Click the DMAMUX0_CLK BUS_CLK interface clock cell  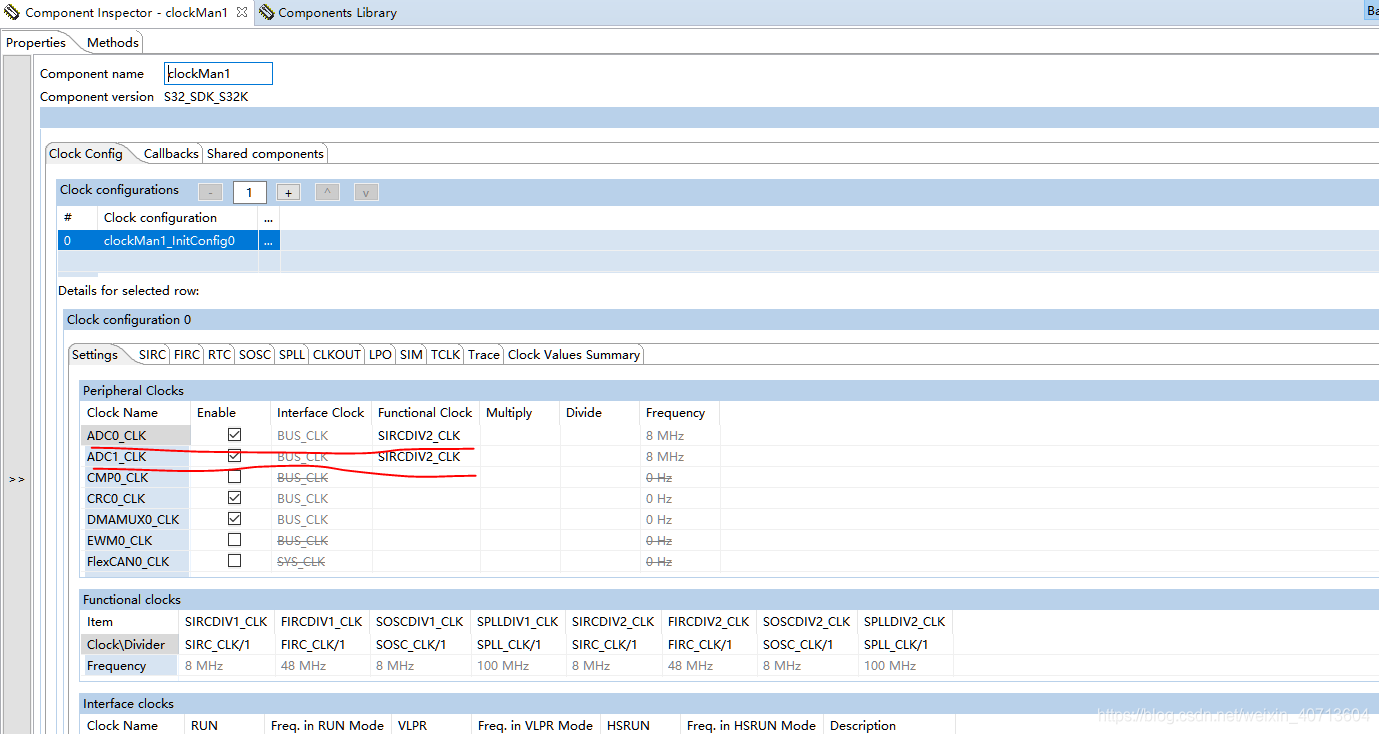coord(321,519)
